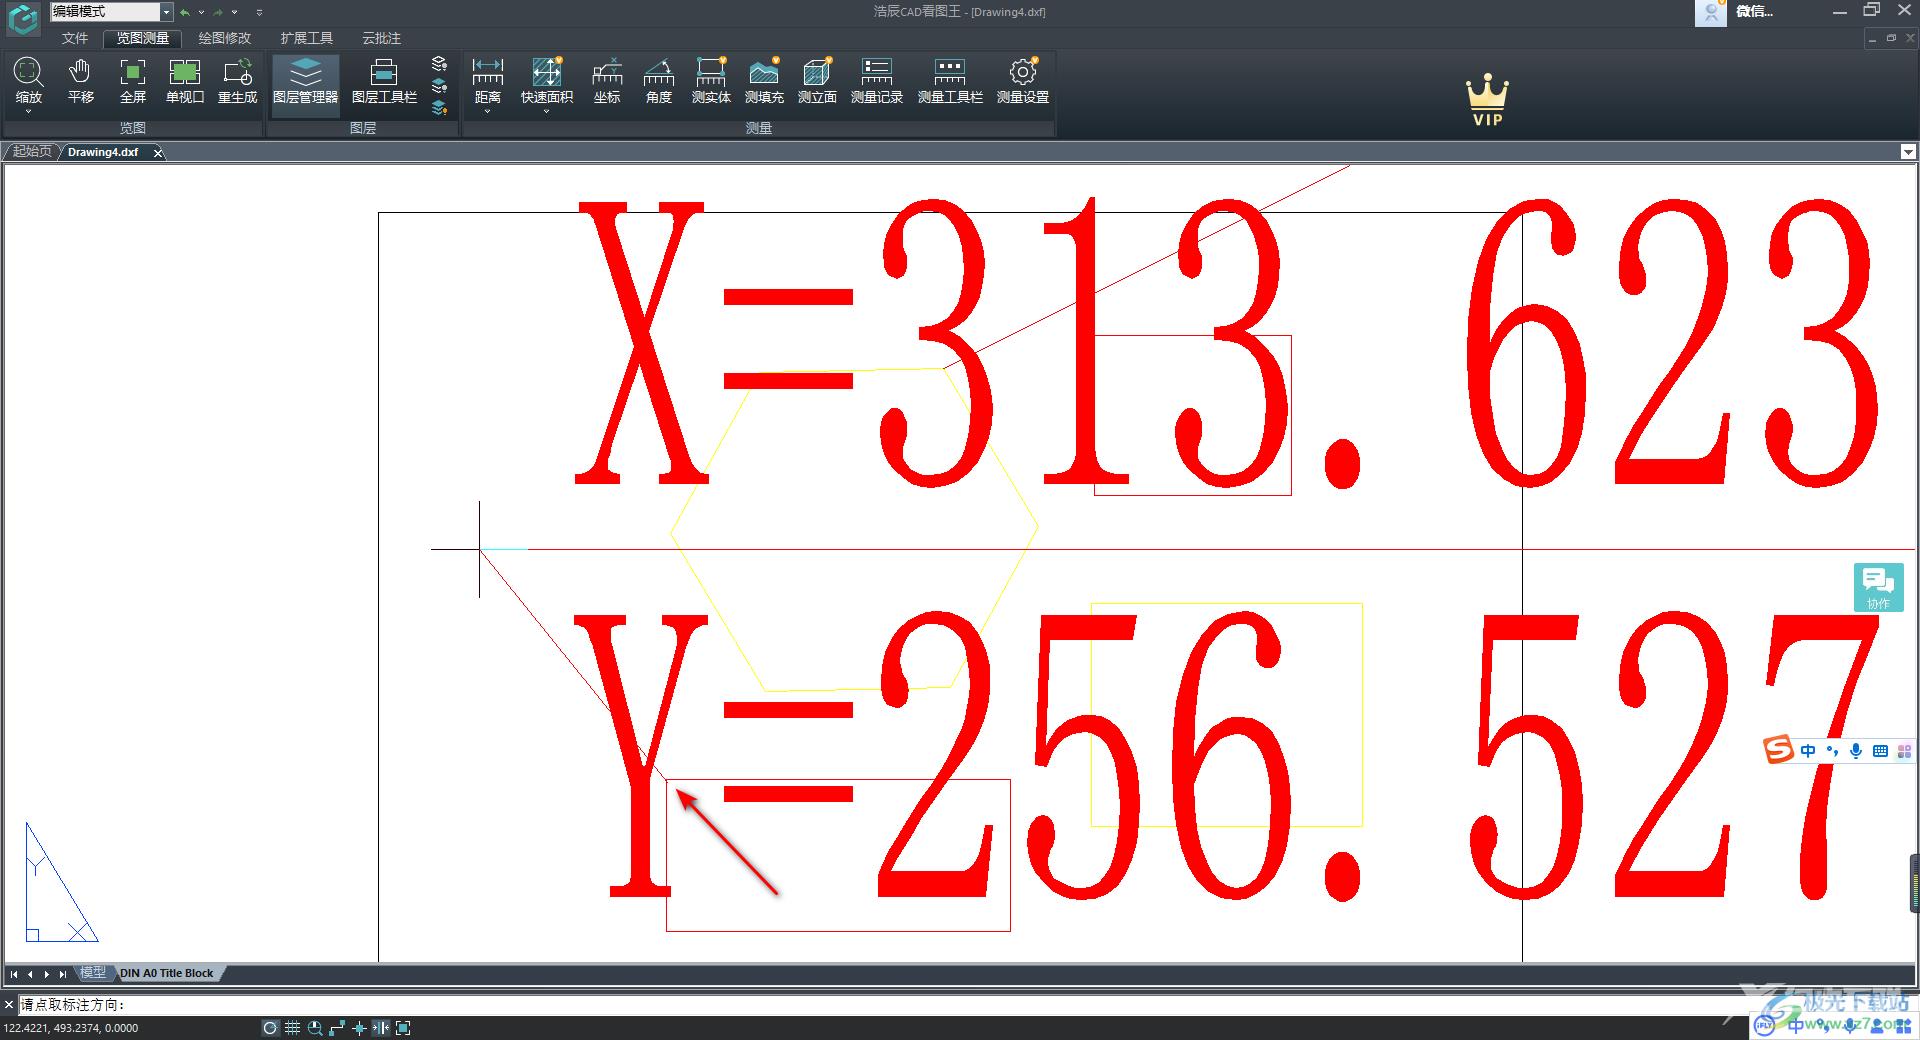Switch to the 起始页 document tab
Image resolution: width=1920 pixels, height=1040 pixels.
(x=32, y=152)
